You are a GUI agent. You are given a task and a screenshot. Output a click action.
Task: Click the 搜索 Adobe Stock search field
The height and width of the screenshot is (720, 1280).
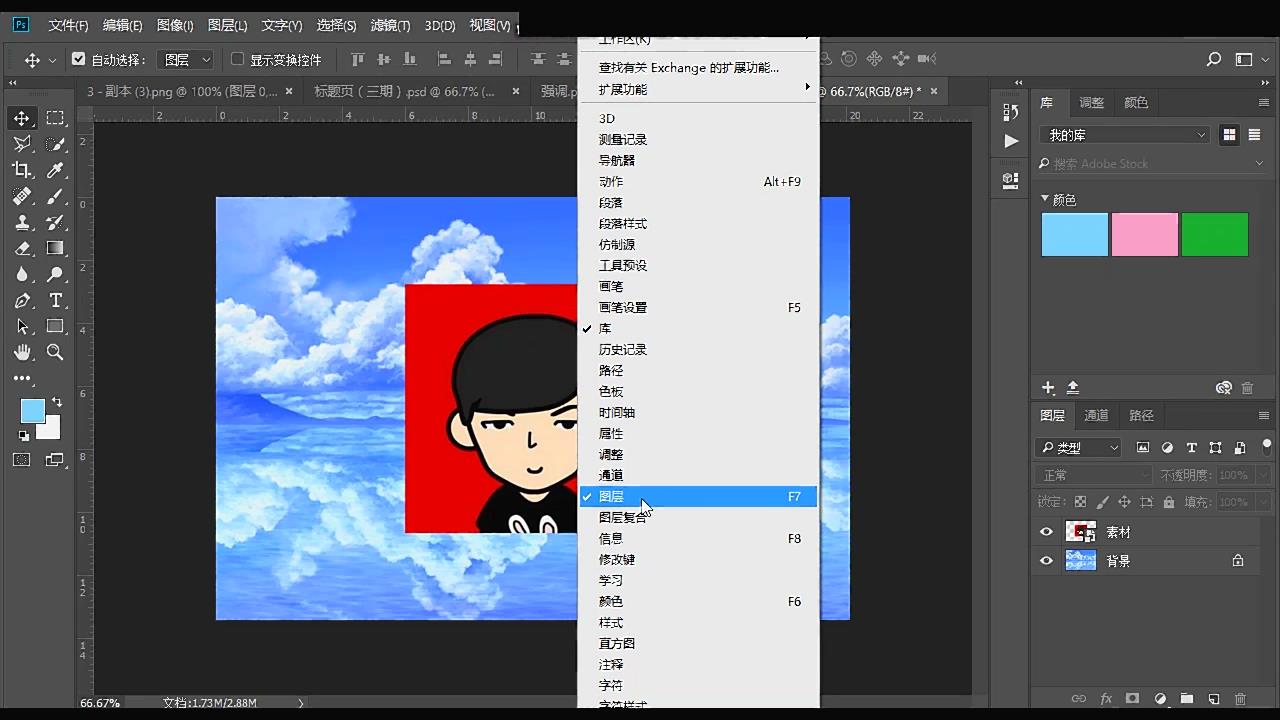click(x=1150, y=163)
